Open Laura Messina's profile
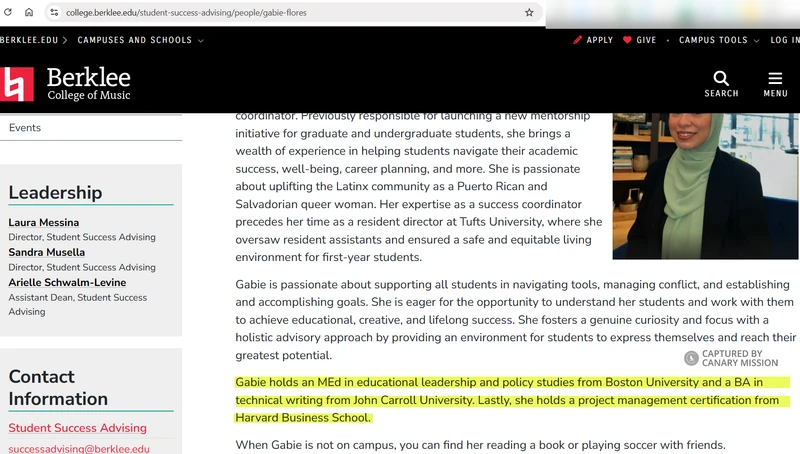 tap(43, 222)
